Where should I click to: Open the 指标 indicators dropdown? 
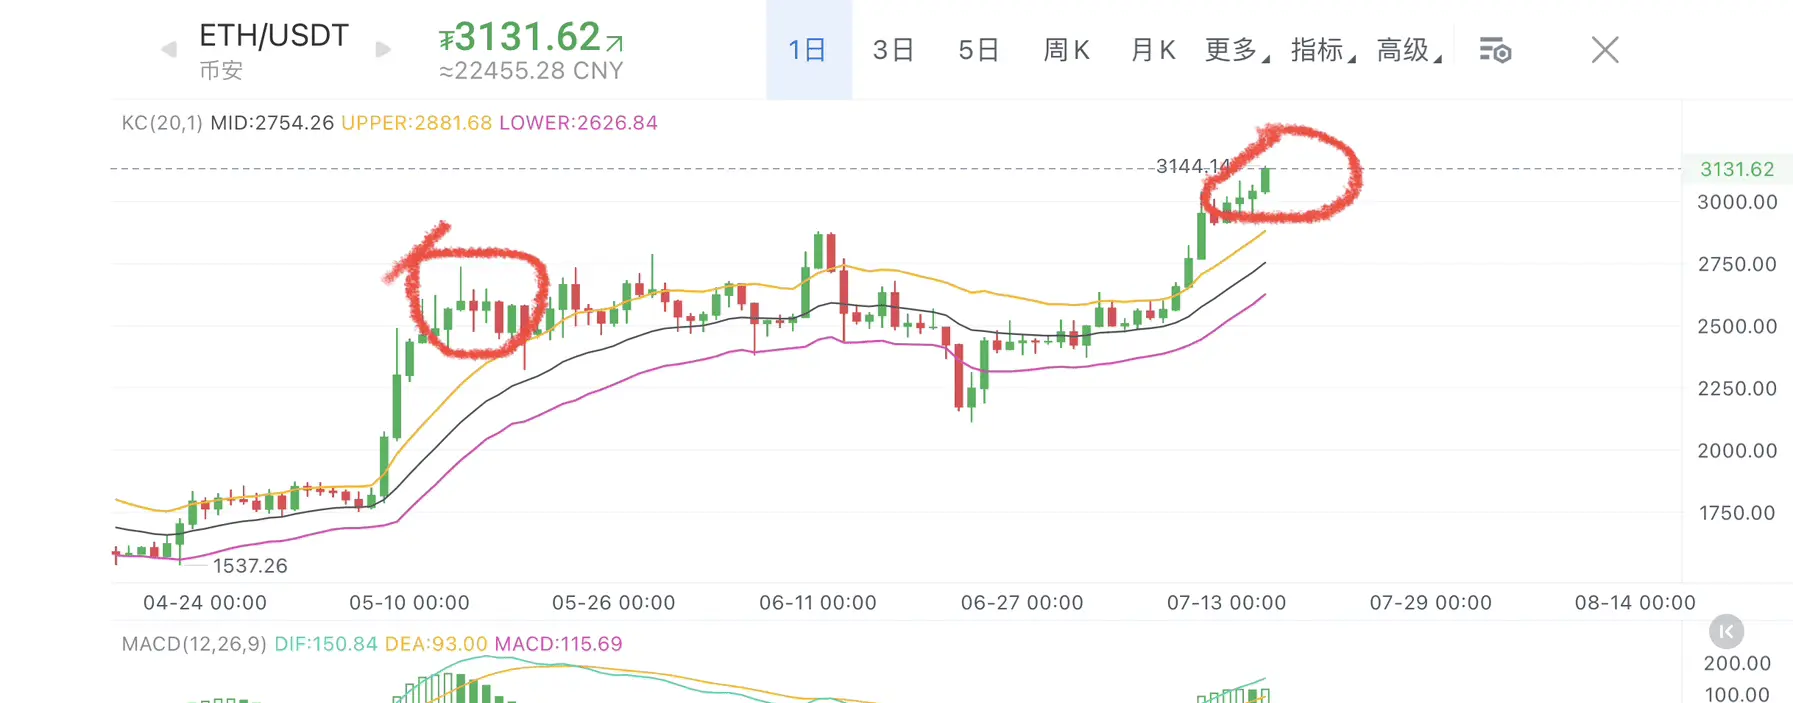1323,50
